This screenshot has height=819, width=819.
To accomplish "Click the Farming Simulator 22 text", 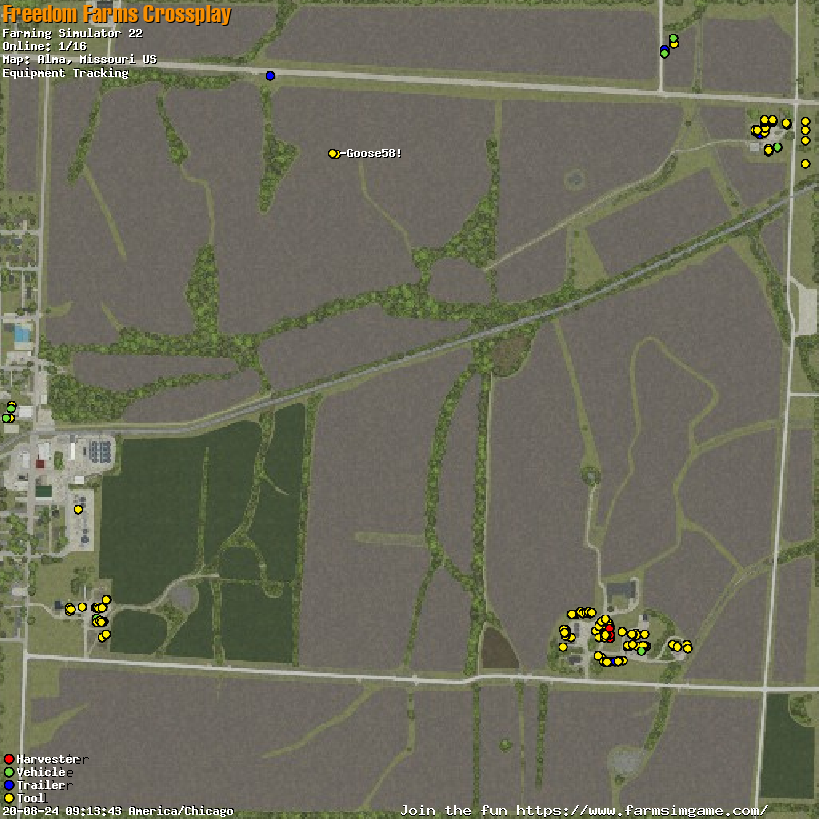I will click(x=72, y=33).
